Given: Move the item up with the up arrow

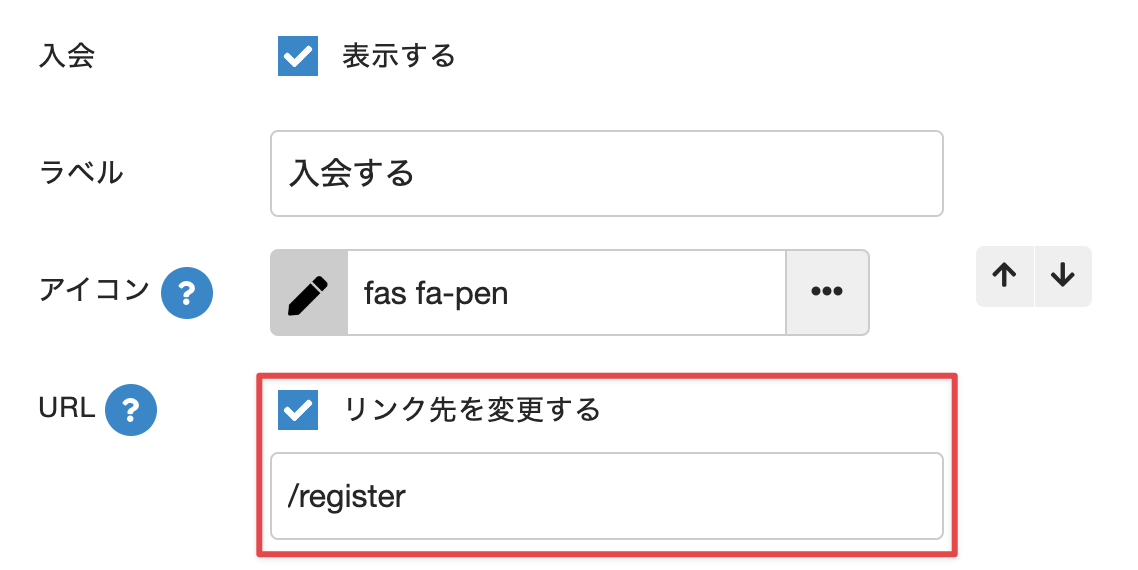Looking at the screenshot, I should coord(1005,277).
